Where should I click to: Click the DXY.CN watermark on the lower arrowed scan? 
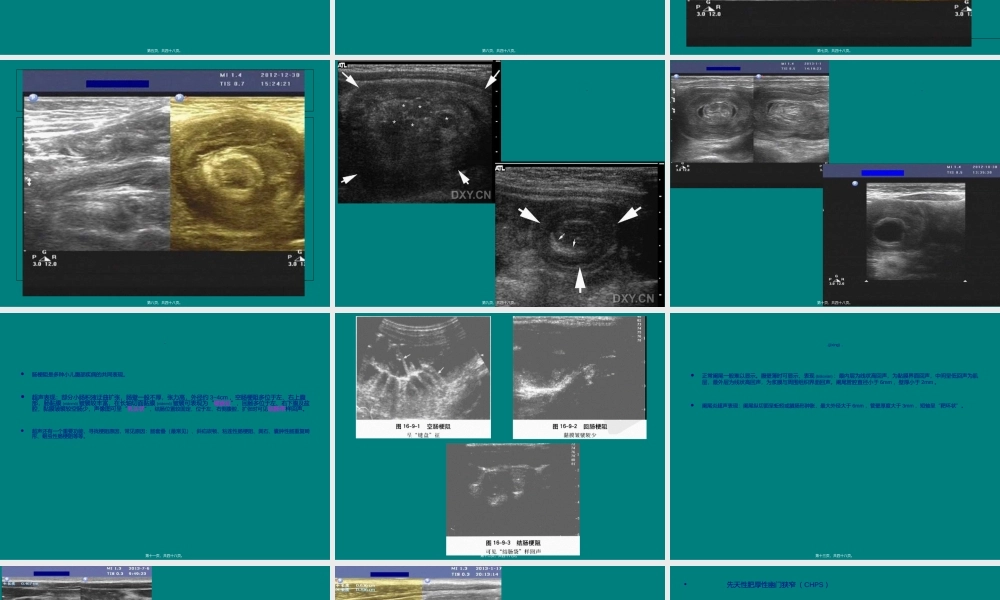point(633,298)
